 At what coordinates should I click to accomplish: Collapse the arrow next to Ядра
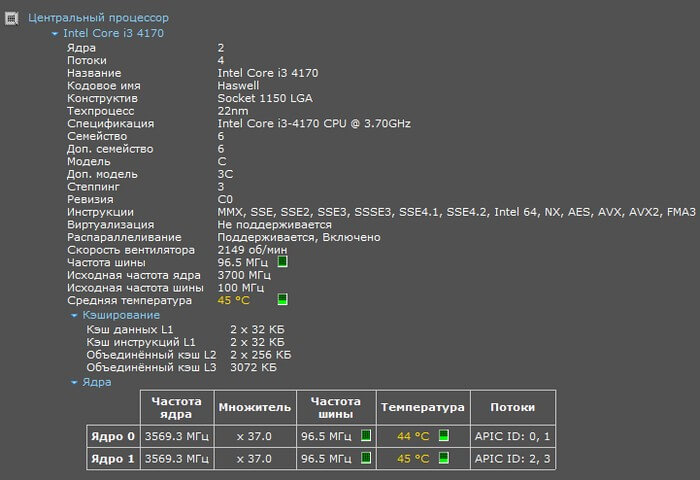pos(74,382)
